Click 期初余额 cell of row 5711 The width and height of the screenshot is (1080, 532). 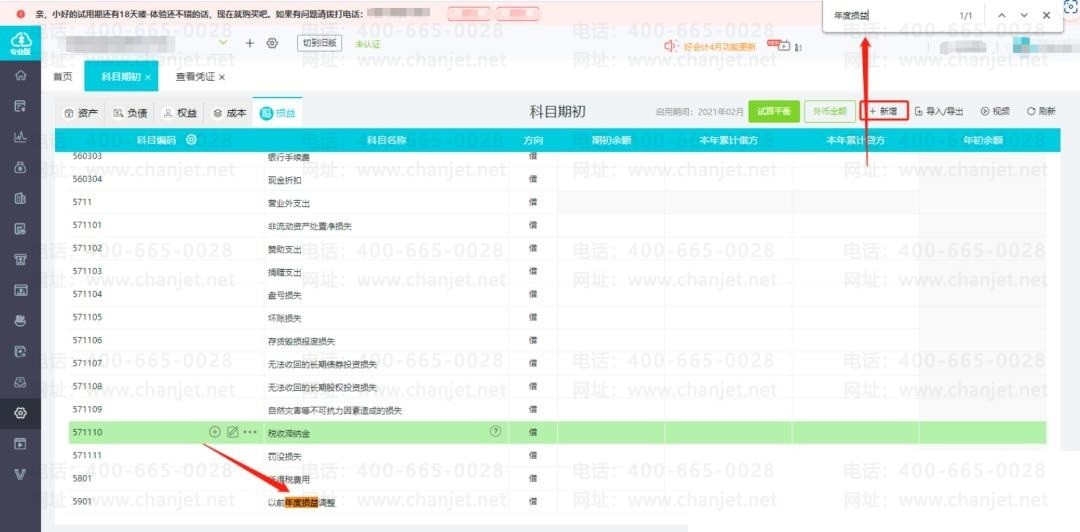pos(611,203)
